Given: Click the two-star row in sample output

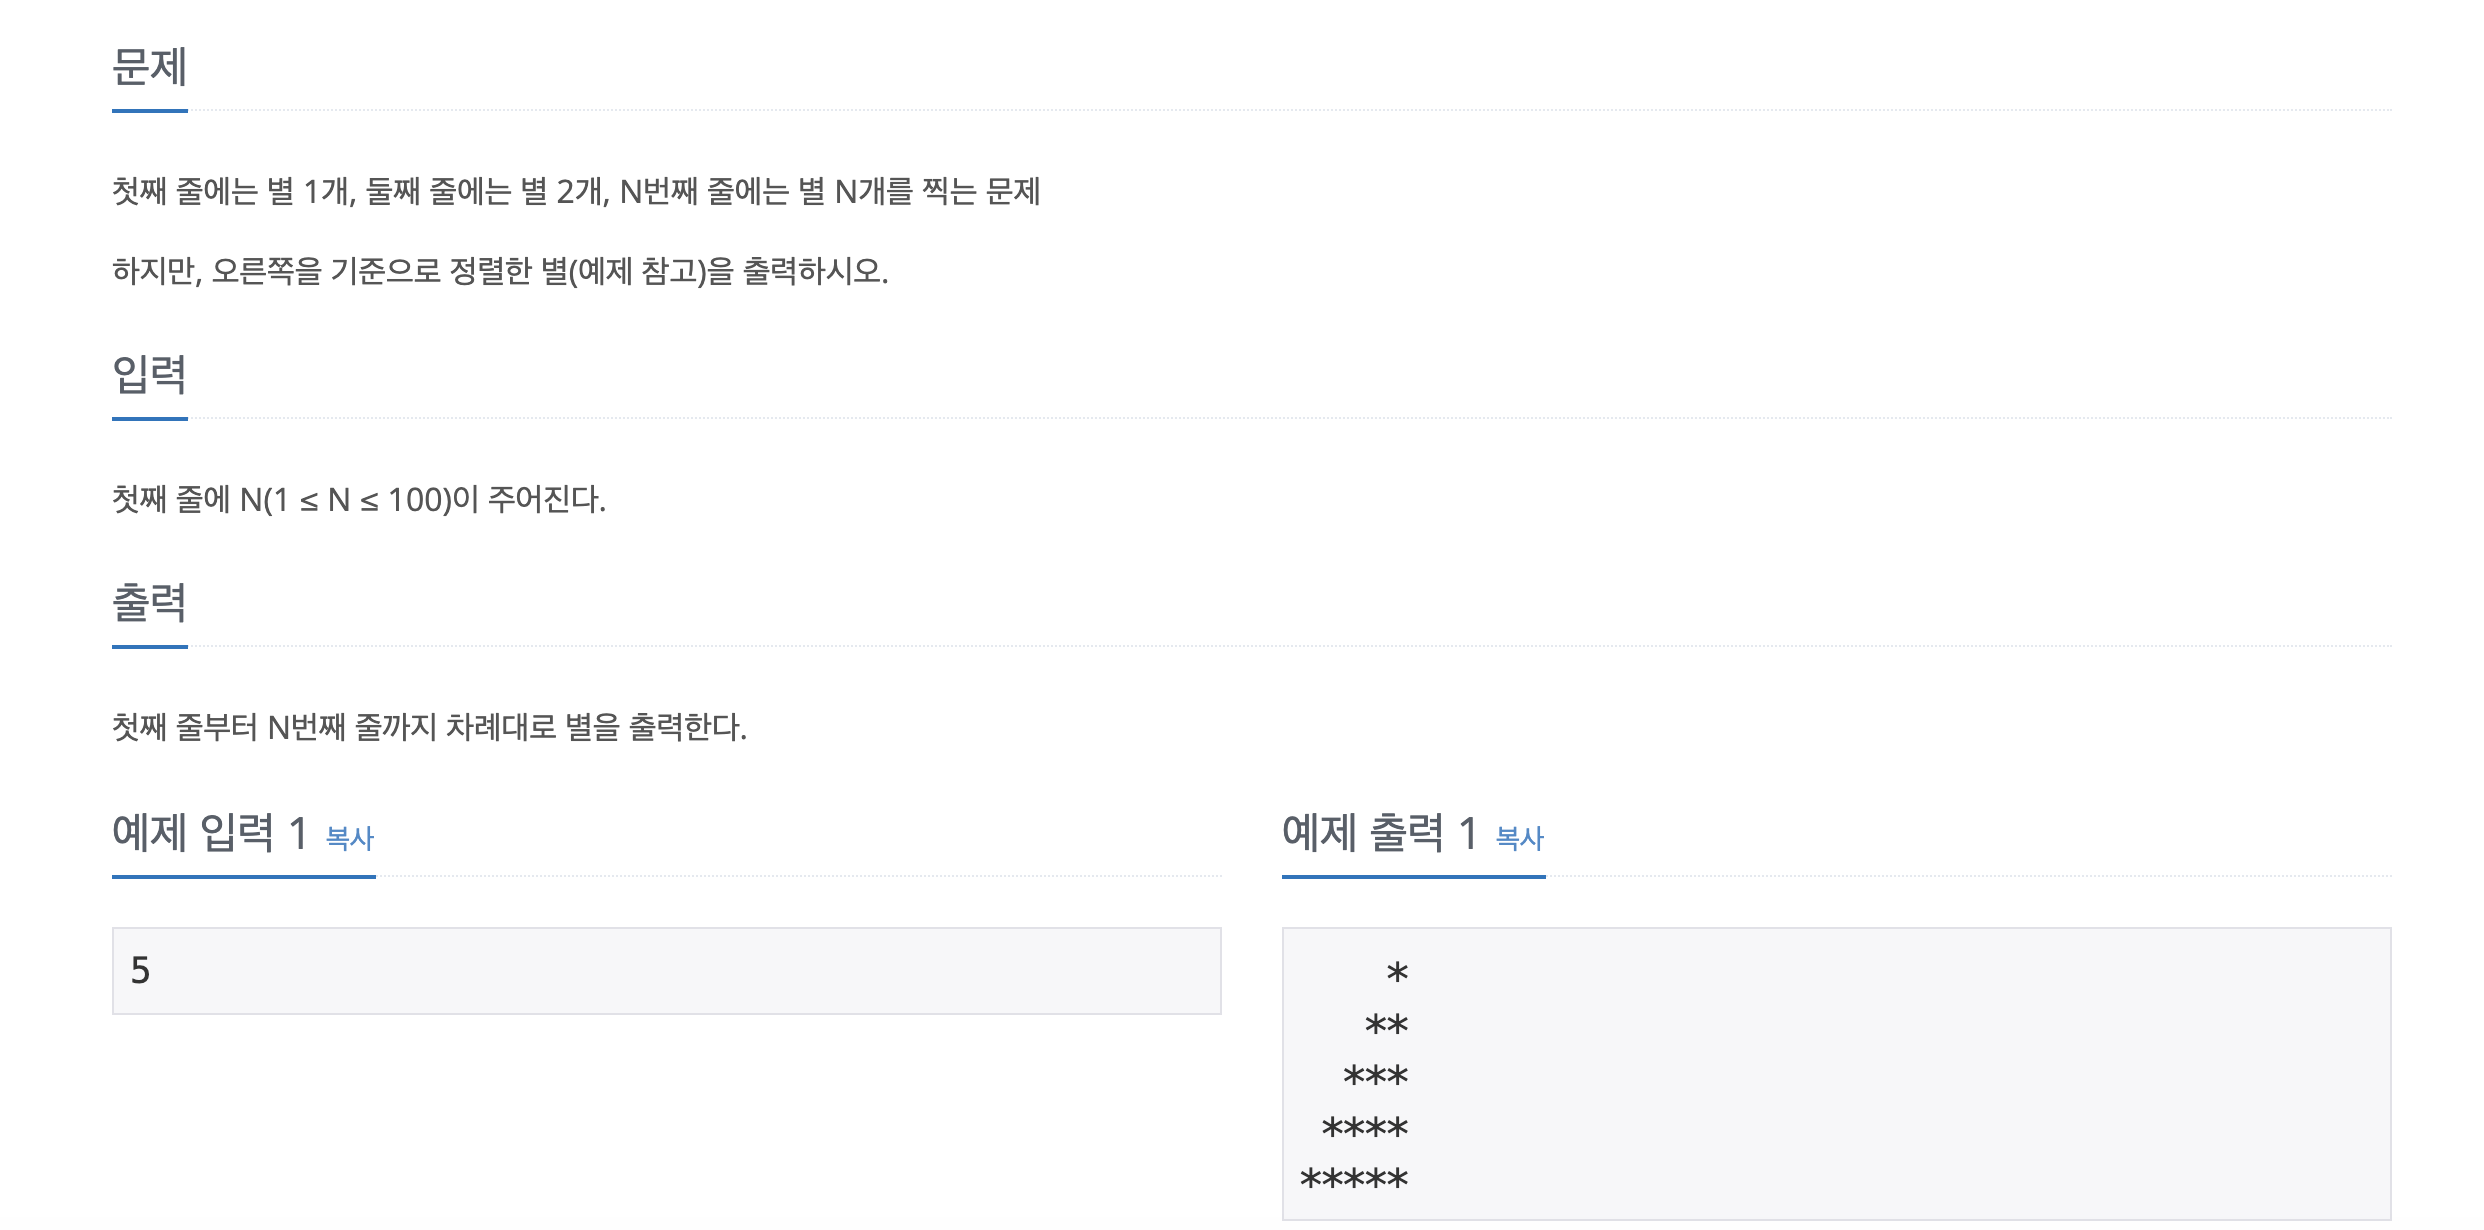Looking at the screenshot, I should [1386, 1025].
